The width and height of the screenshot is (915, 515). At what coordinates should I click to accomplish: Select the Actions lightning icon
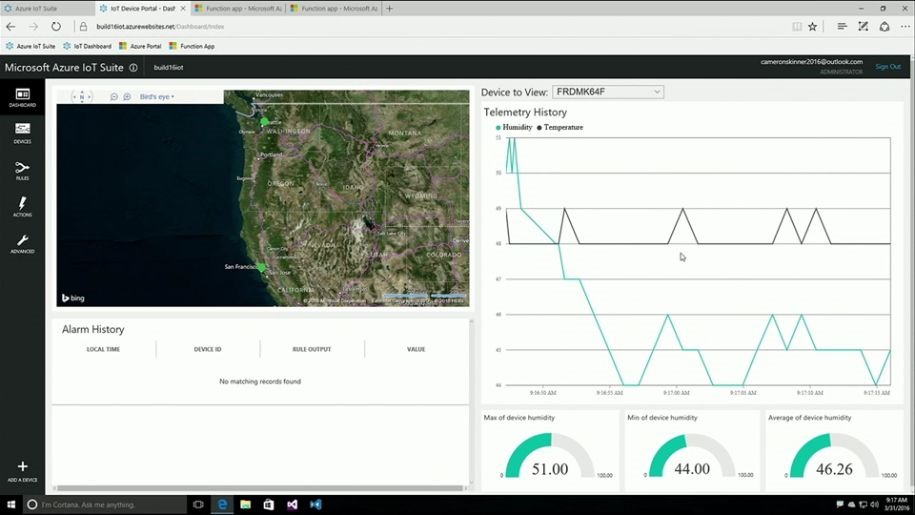click(22, 205)
